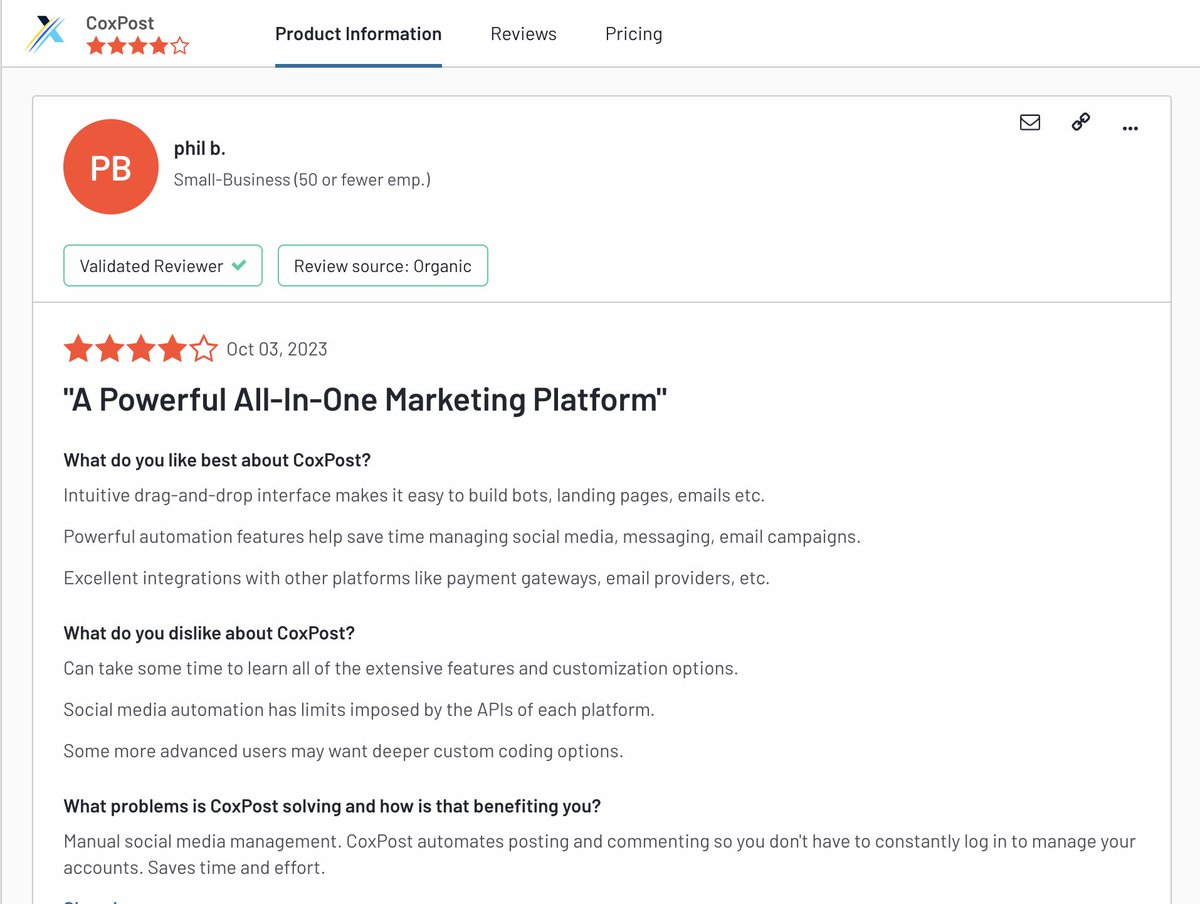This screenshot has height=904, width=1200.
Task: Click the review's four-star rating
Action: [x=140, y=349]
